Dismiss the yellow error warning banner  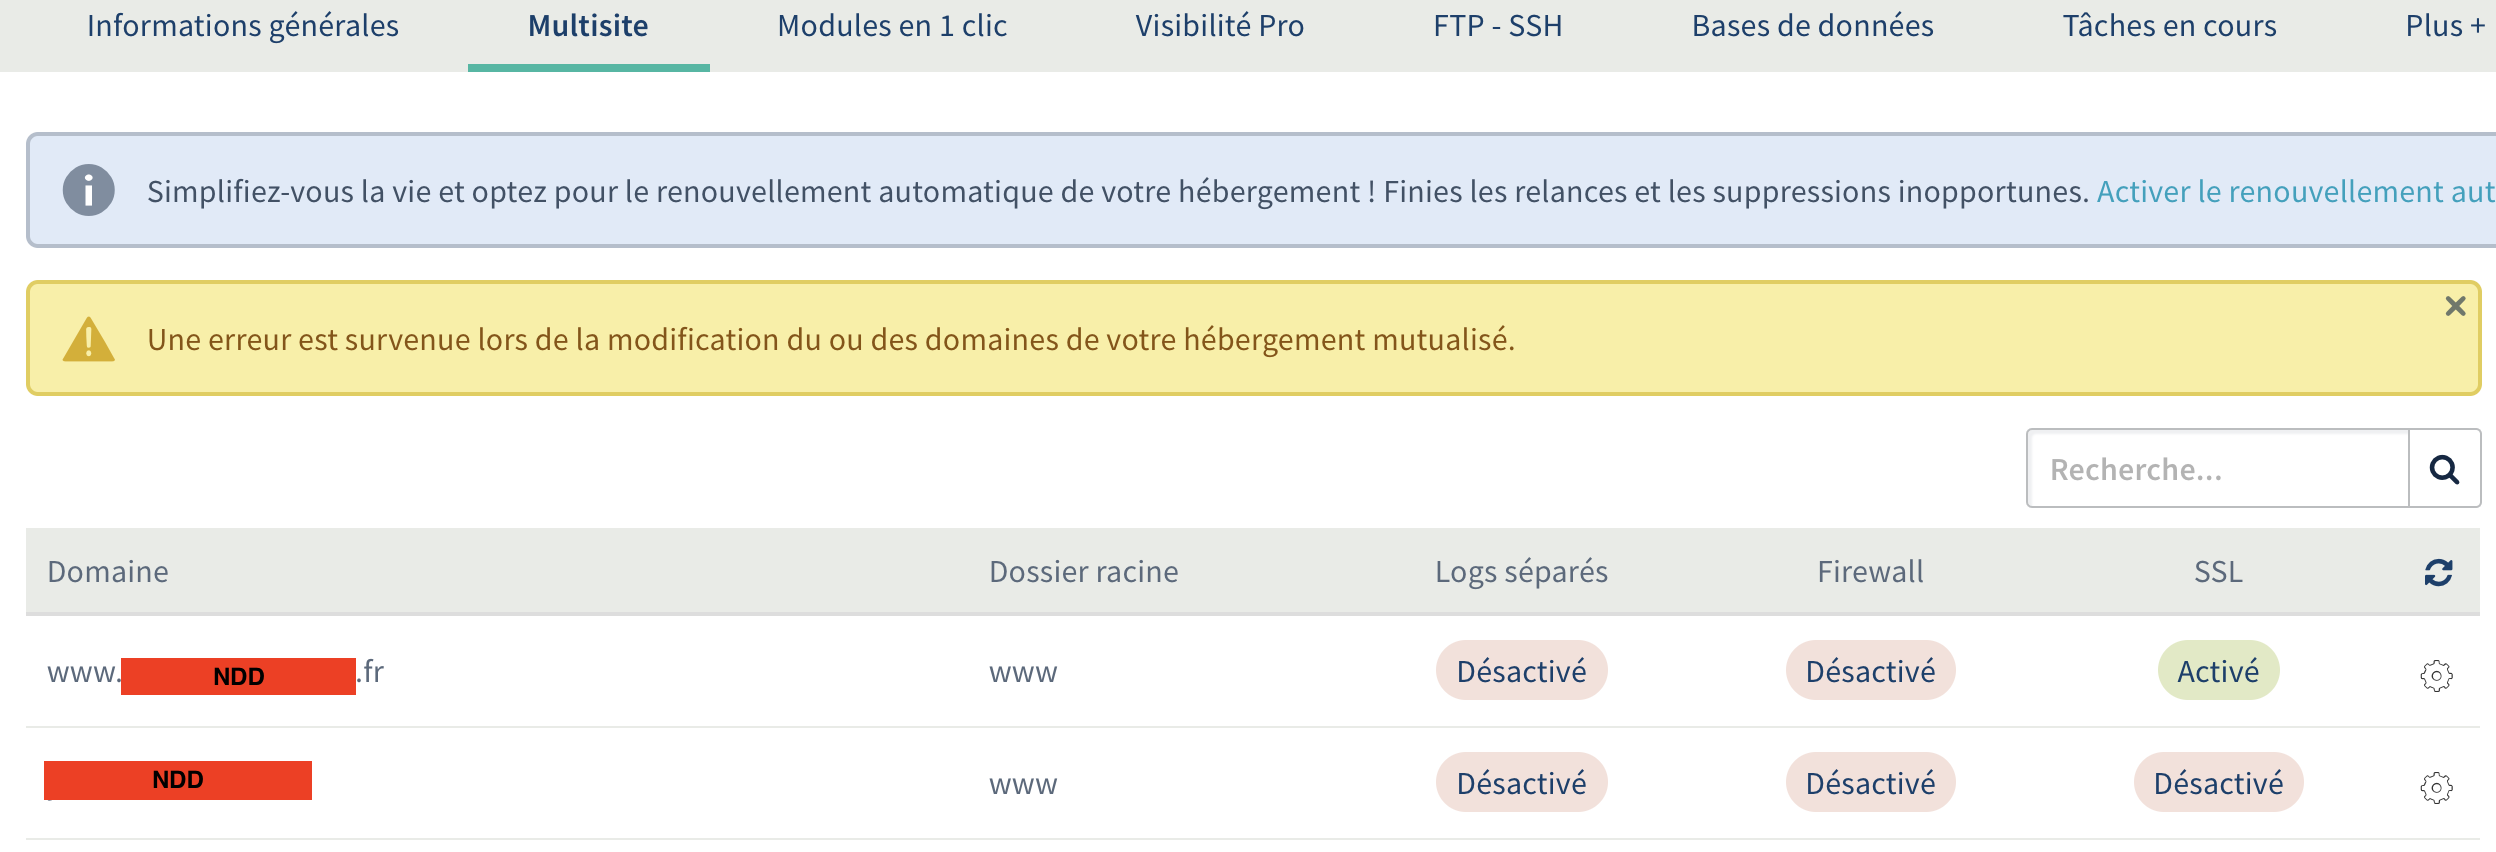tap(2455, 307)
